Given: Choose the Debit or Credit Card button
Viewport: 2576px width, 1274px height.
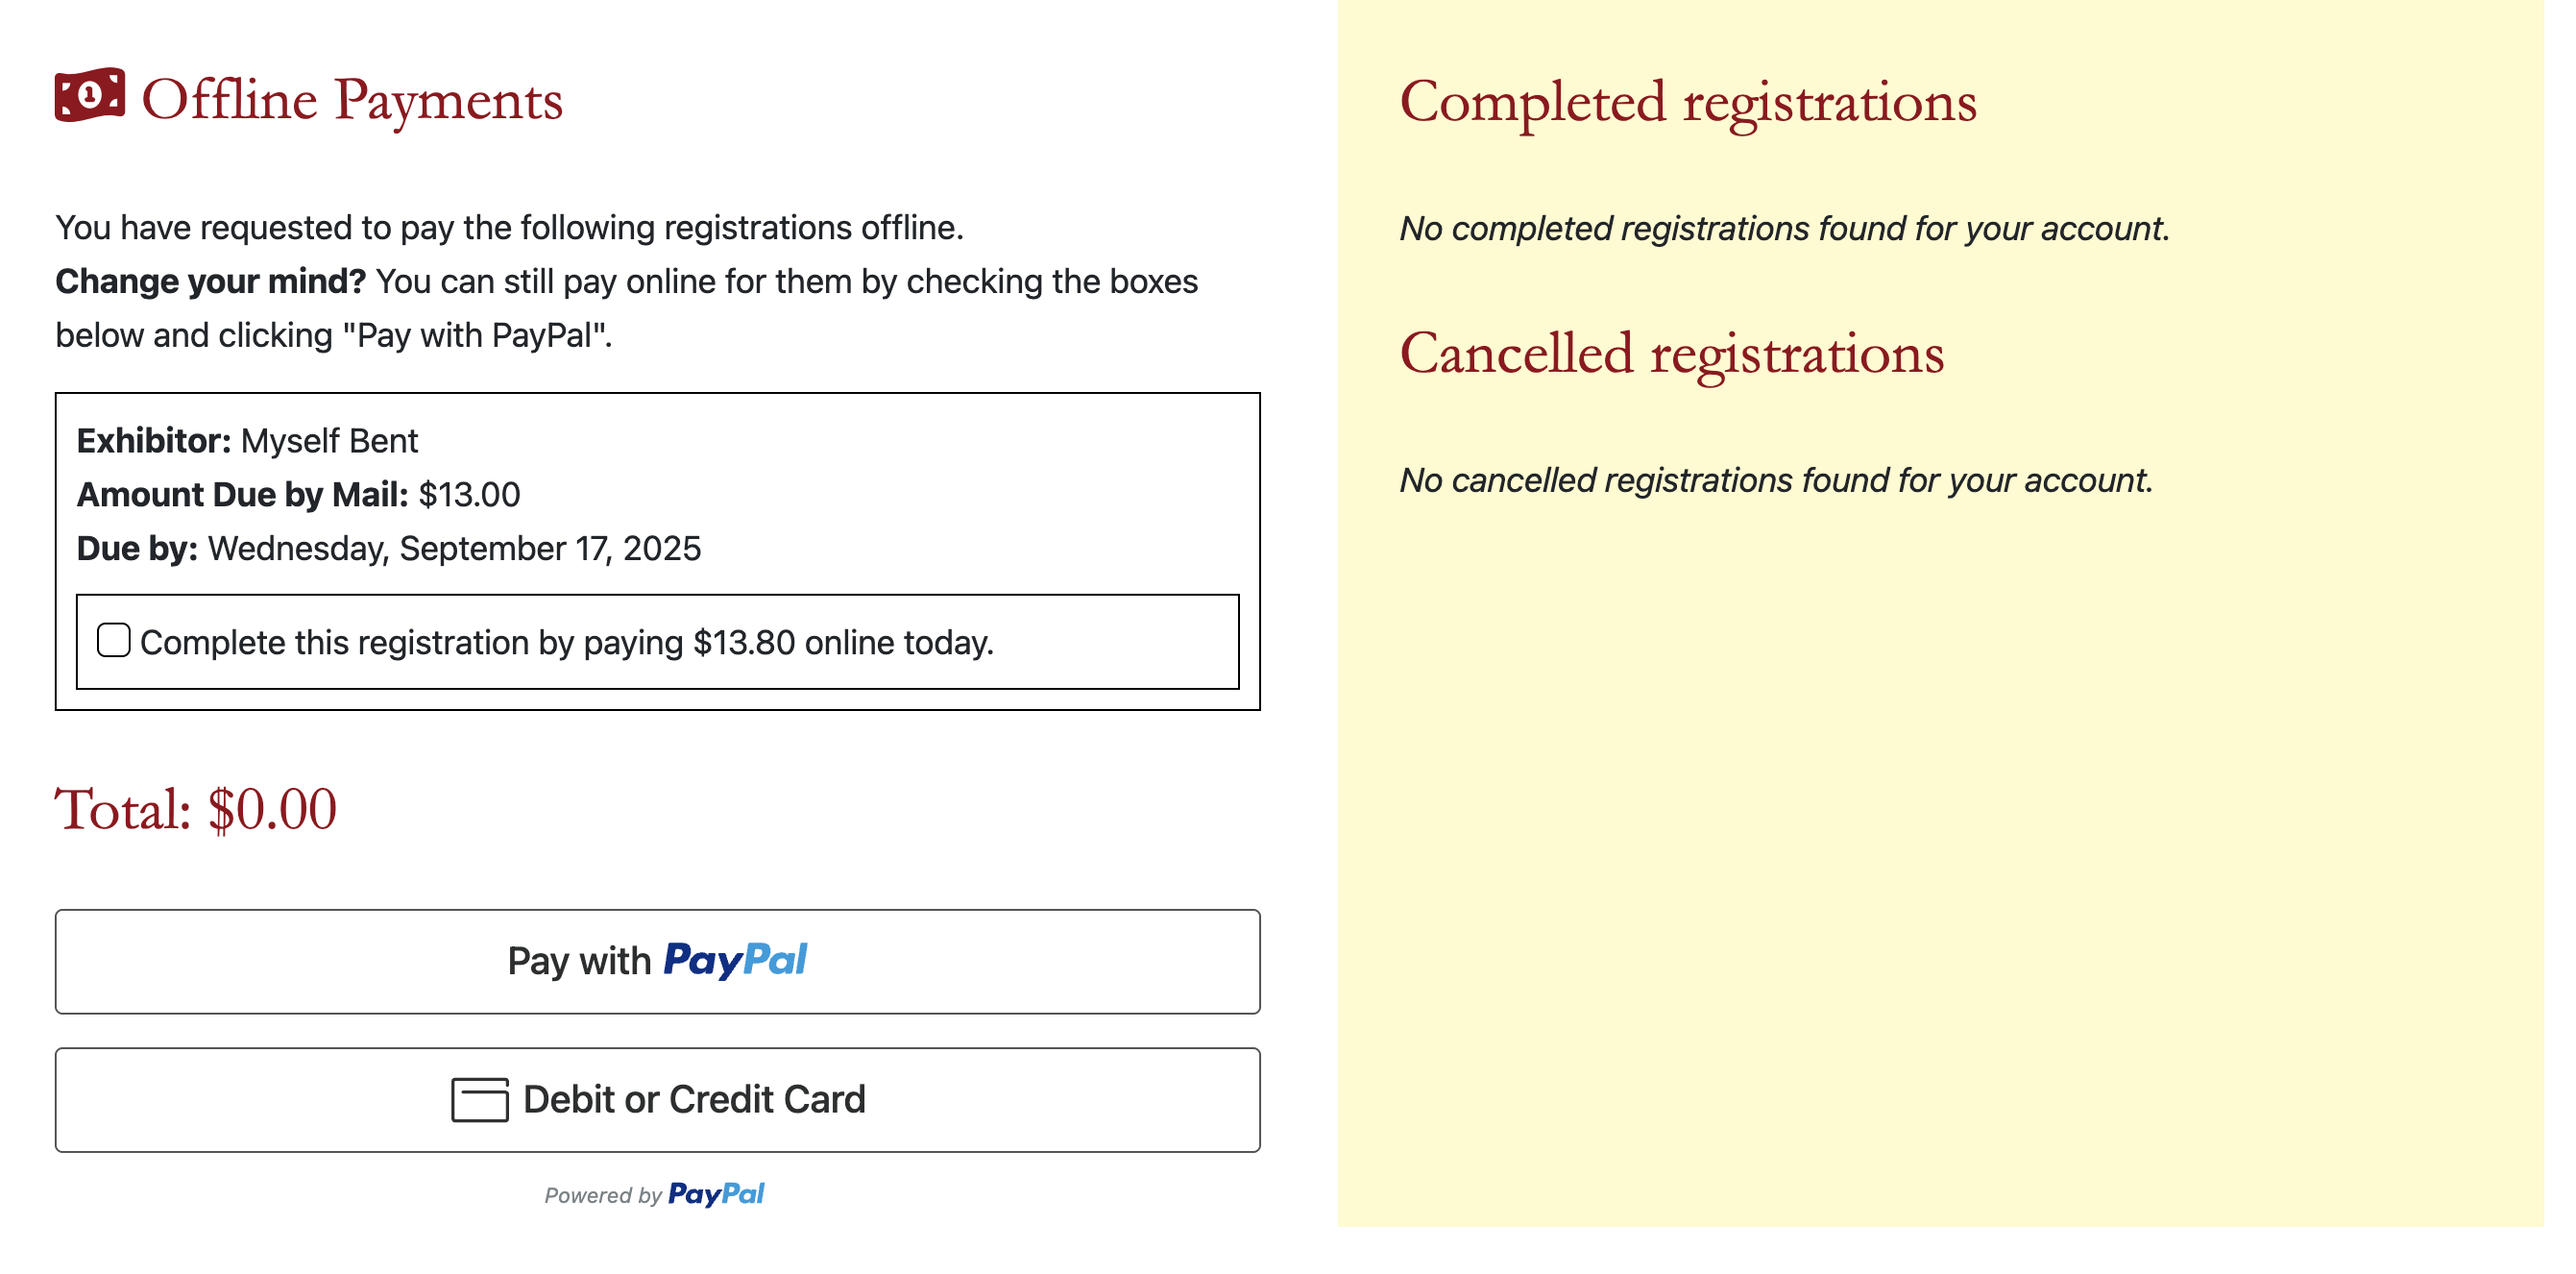Looking at the screenshot, I should 657,1099.
